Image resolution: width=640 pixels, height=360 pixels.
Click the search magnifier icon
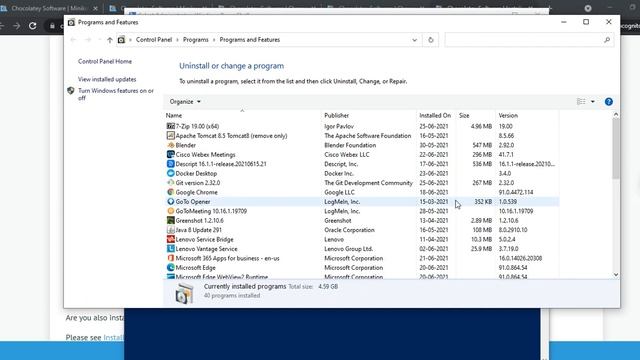pos(607,40)
